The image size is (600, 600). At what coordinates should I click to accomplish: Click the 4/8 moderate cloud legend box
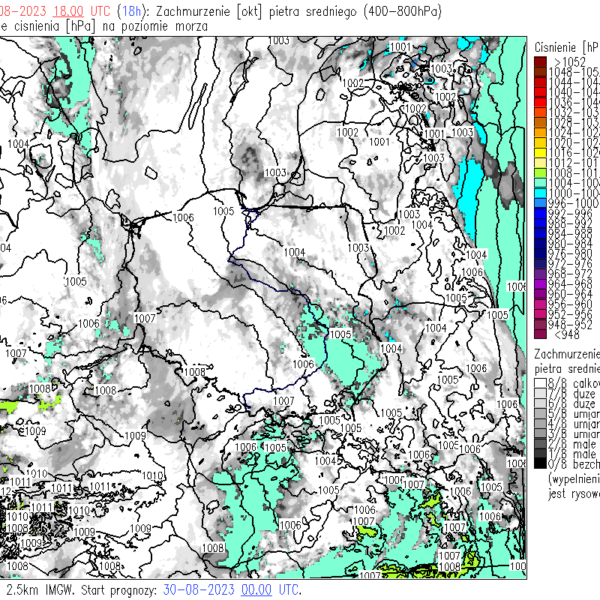click(x=540, y=424)
